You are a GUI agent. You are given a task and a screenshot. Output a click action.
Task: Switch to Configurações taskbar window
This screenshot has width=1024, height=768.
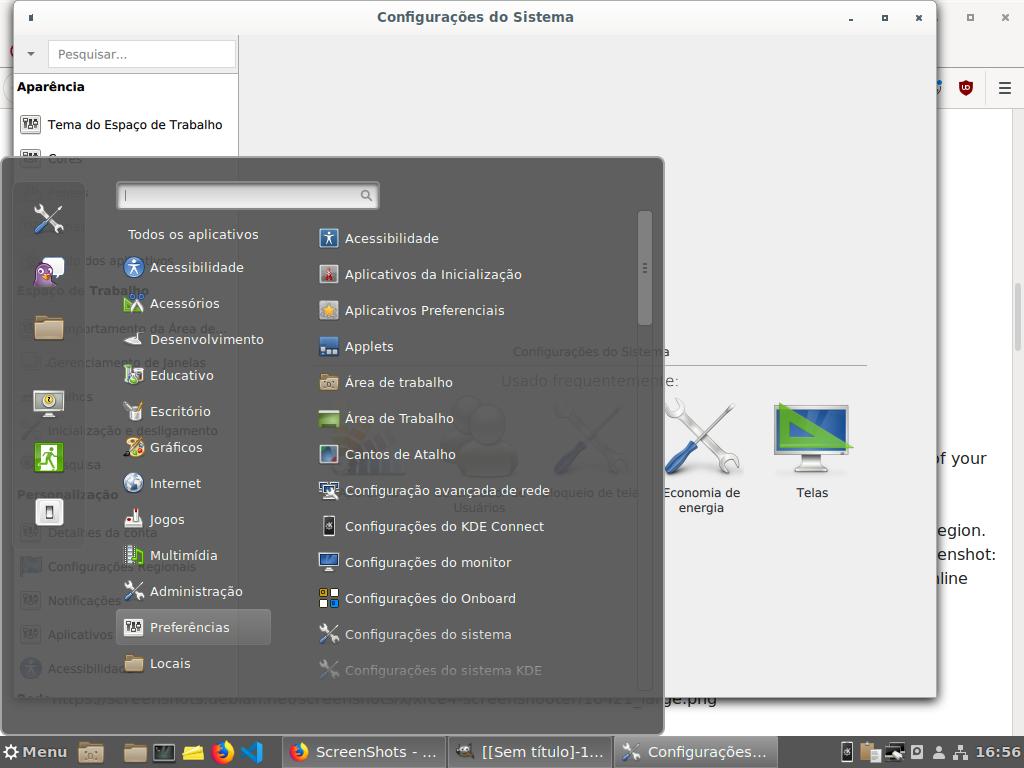click(696, 752)
